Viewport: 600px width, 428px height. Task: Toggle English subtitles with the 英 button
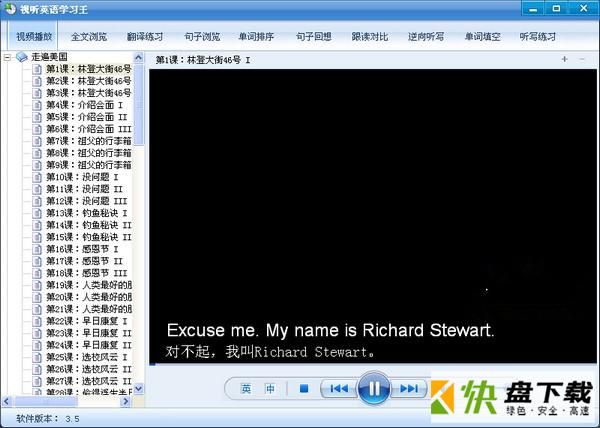[x=246, y=389]
